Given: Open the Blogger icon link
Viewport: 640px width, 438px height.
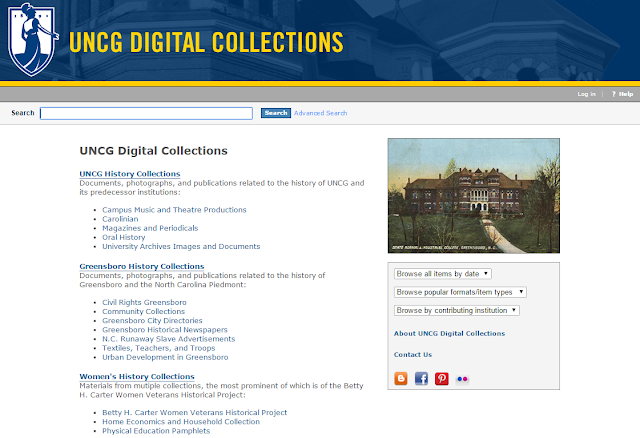Looking at the screenshot, I should pos(400,378).
